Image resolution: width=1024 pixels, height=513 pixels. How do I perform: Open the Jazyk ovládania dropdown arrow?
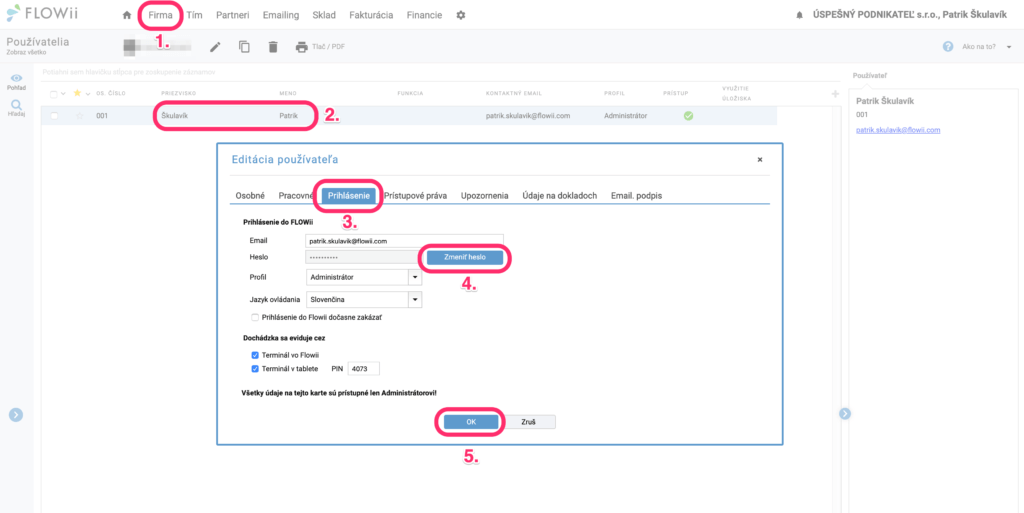pos(415,300)
